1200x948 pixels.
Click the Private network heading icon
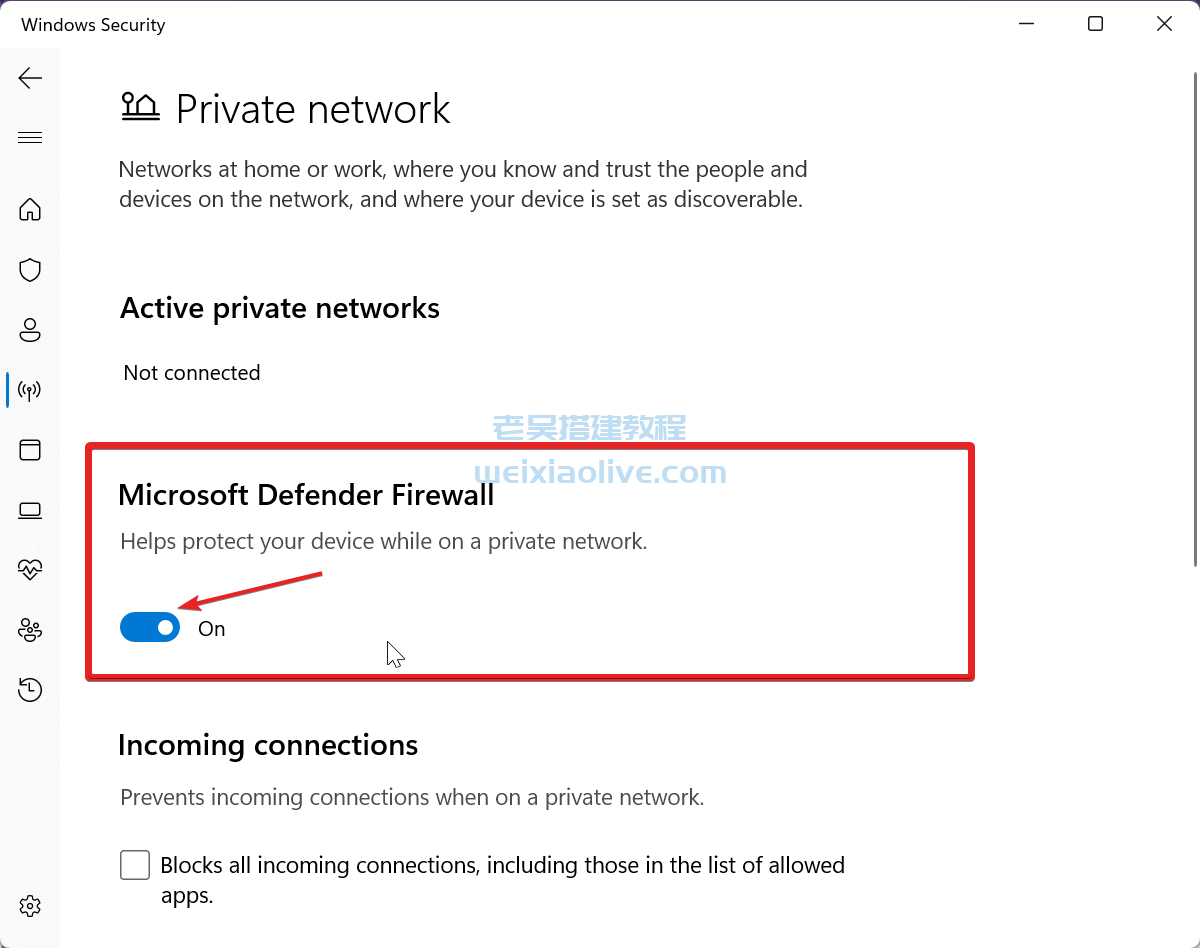click(140, 107)
